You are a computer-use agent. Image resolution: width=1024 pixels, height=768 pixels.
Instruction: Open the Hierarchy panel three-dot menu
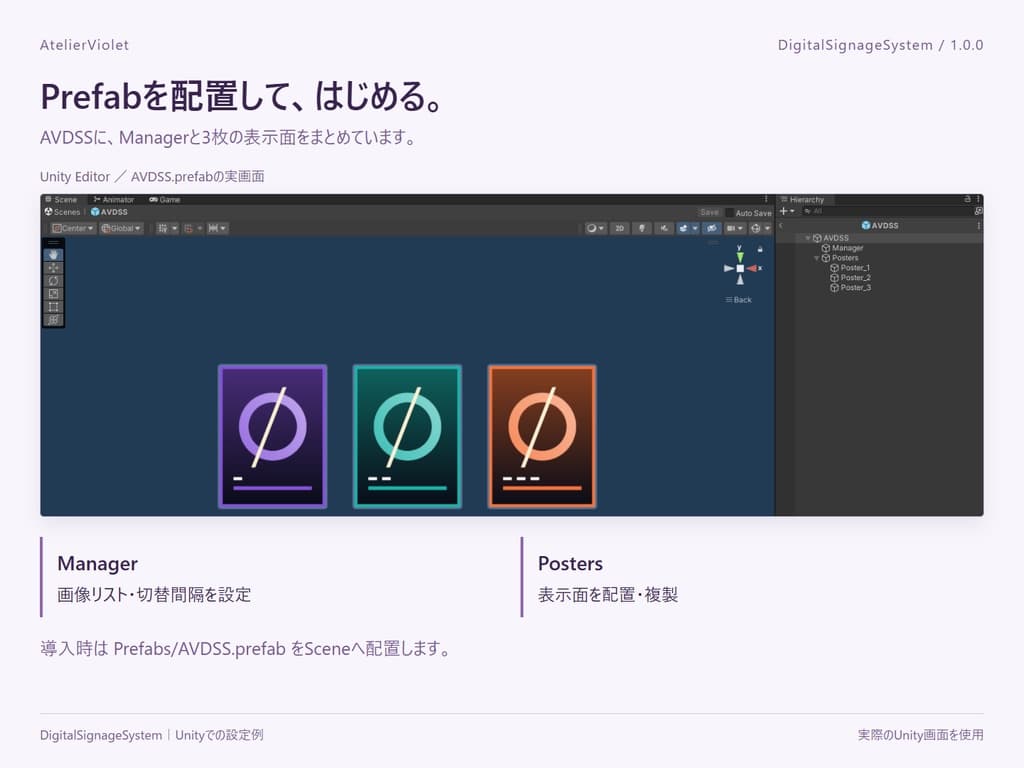click(x=978, y=199)
